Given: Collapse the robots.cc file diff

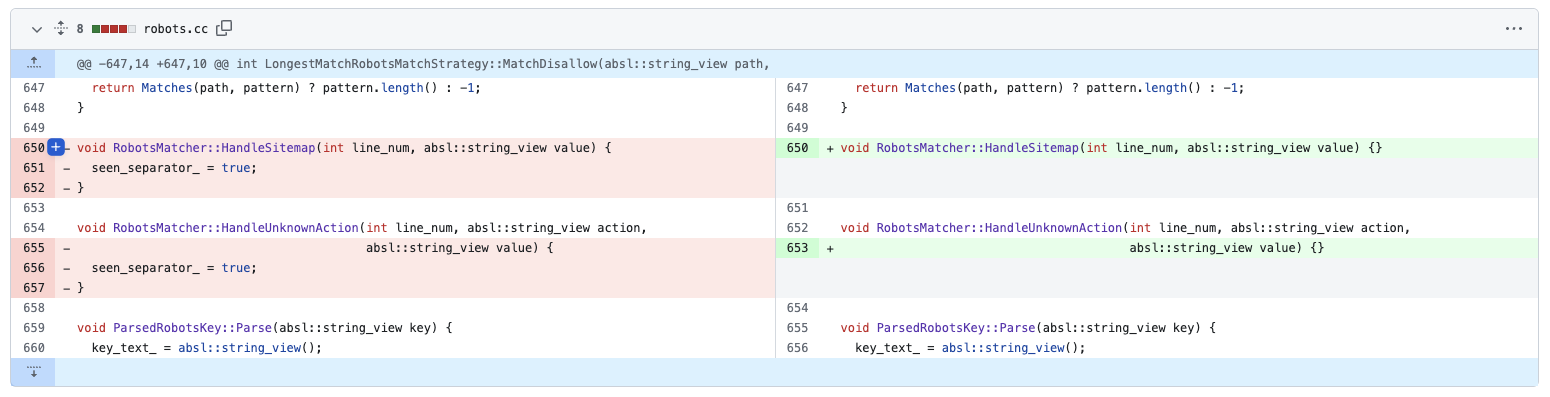Looking at the screenshot, I should click(x=36, y=29).
